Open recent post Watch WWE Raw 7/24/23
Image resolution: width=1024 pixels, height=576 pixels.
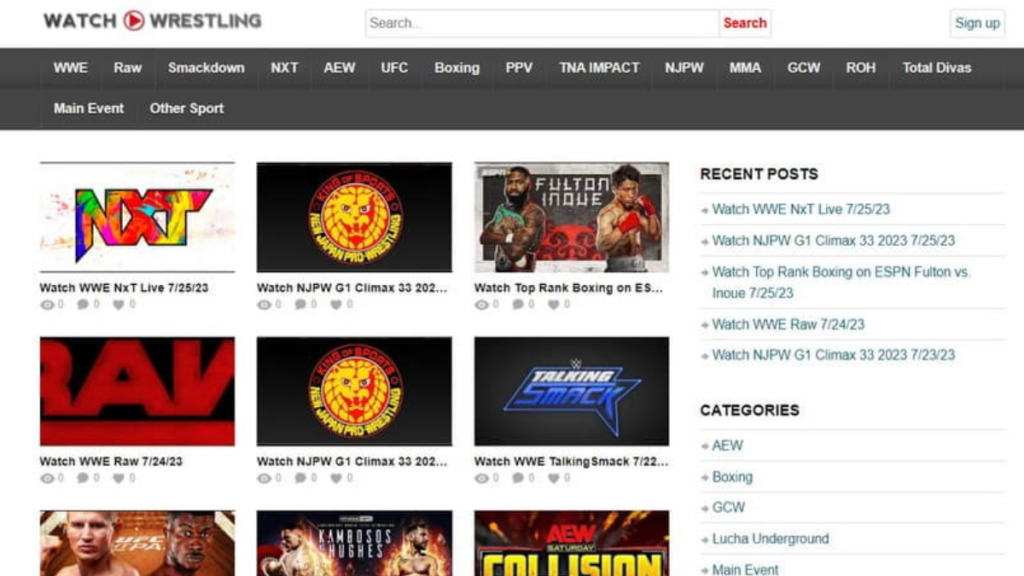(x=788, y=325)
